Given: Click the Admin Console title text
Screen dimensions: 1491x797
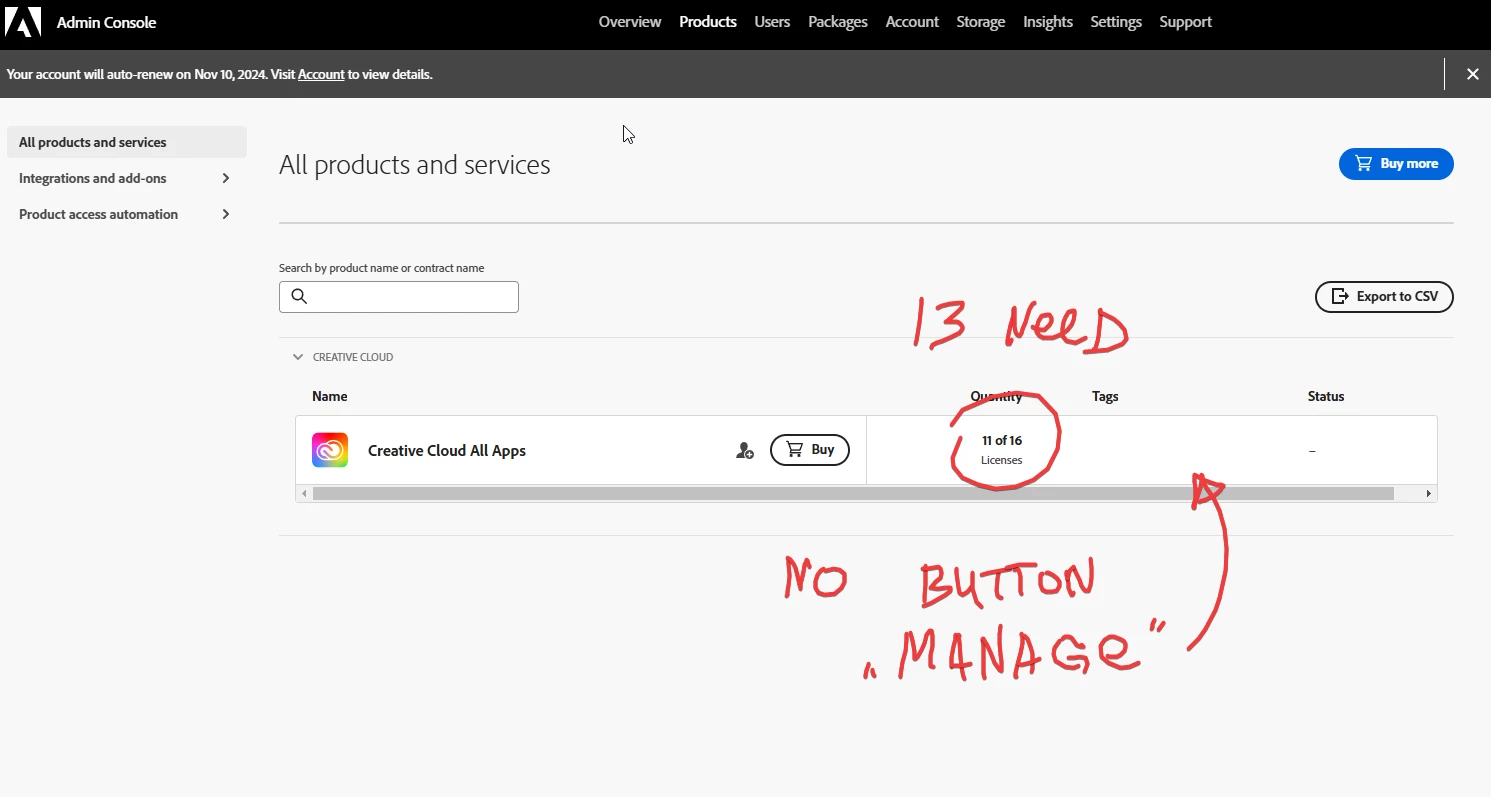Looking at the screenshot, I should pos(107,22).
